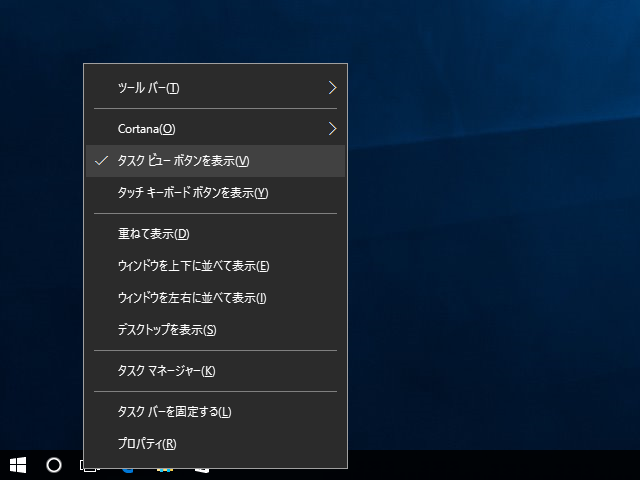Image resolution: width=640 pixels, height=480 pixels.
Task: Enable タッチ キーボード ボタンを表示(Y)
Action: click(x=216, y=193)
